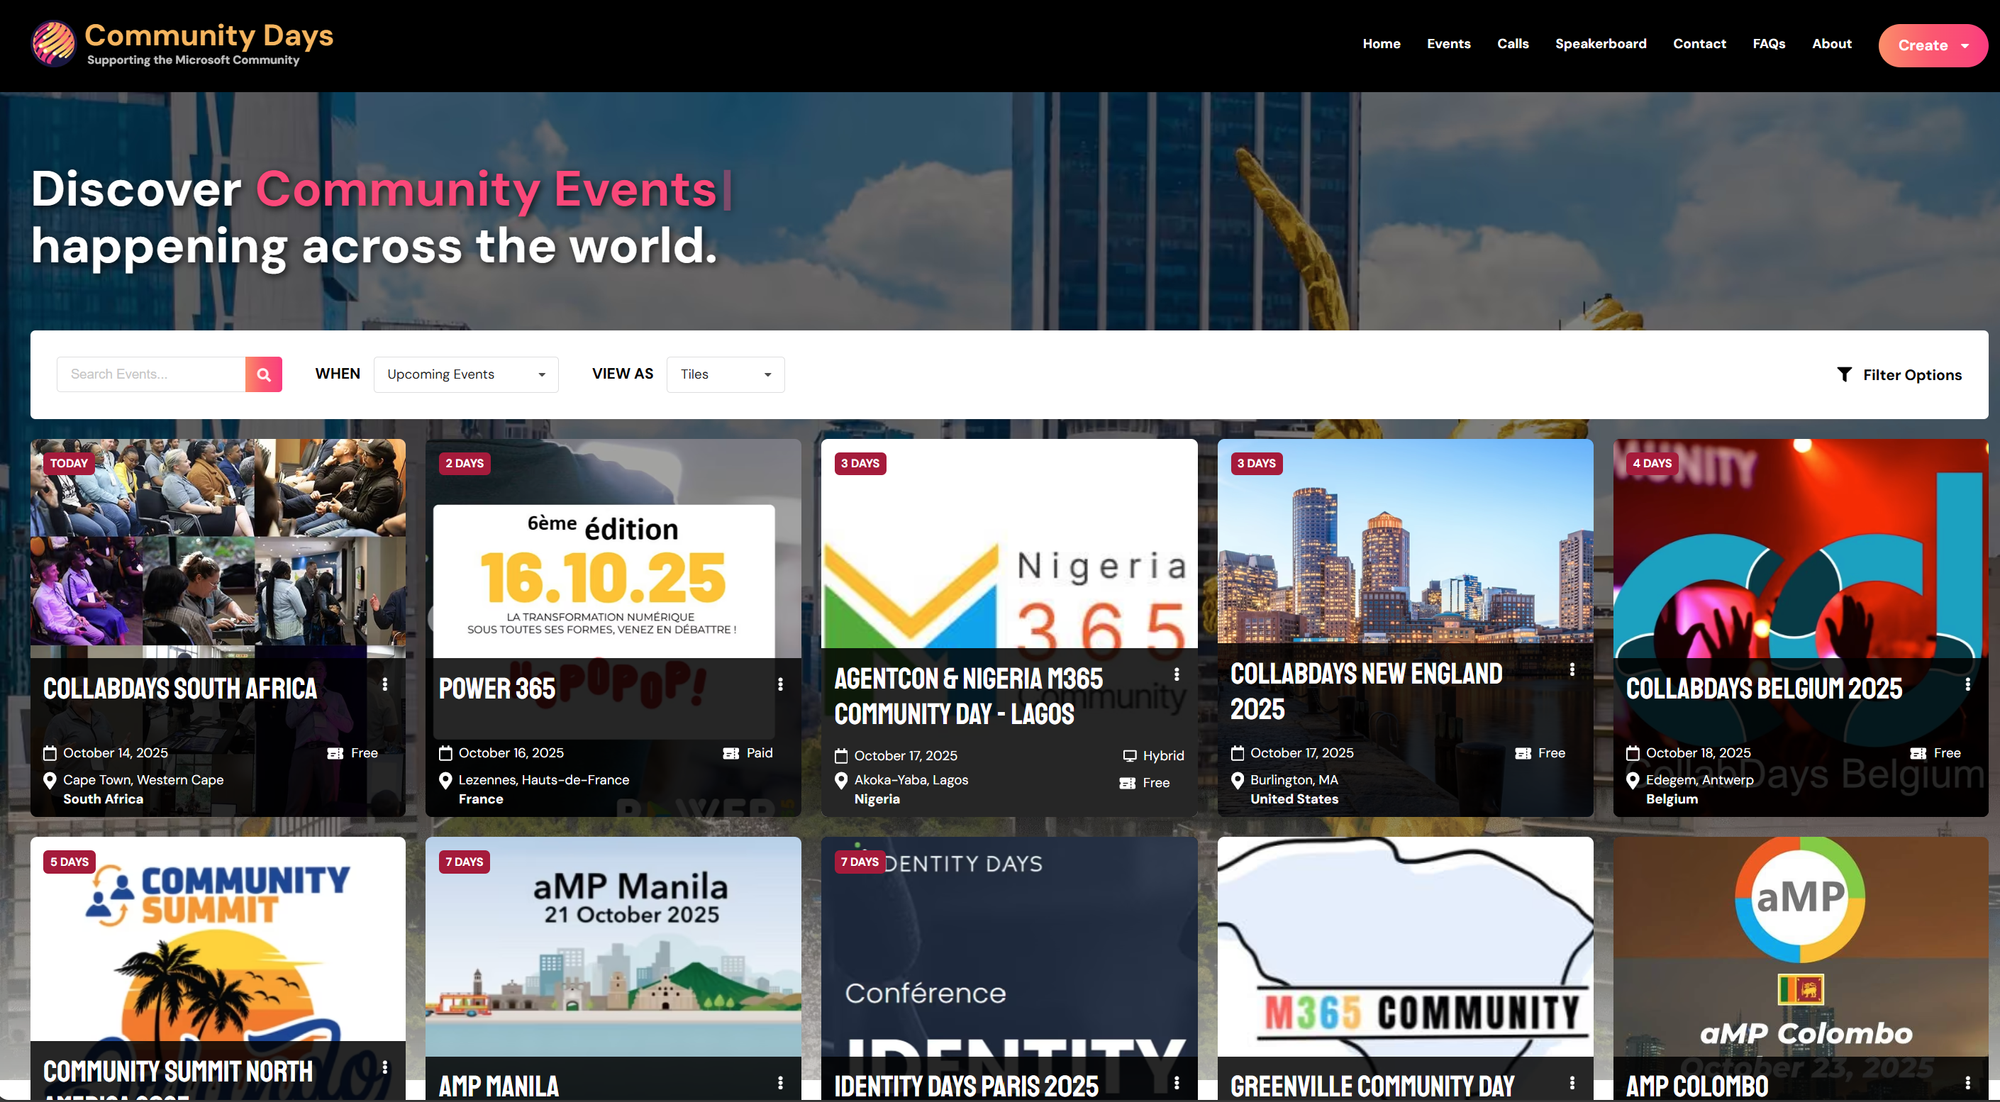
Task: Go to Events menu item
Action: click(1448, 44)
